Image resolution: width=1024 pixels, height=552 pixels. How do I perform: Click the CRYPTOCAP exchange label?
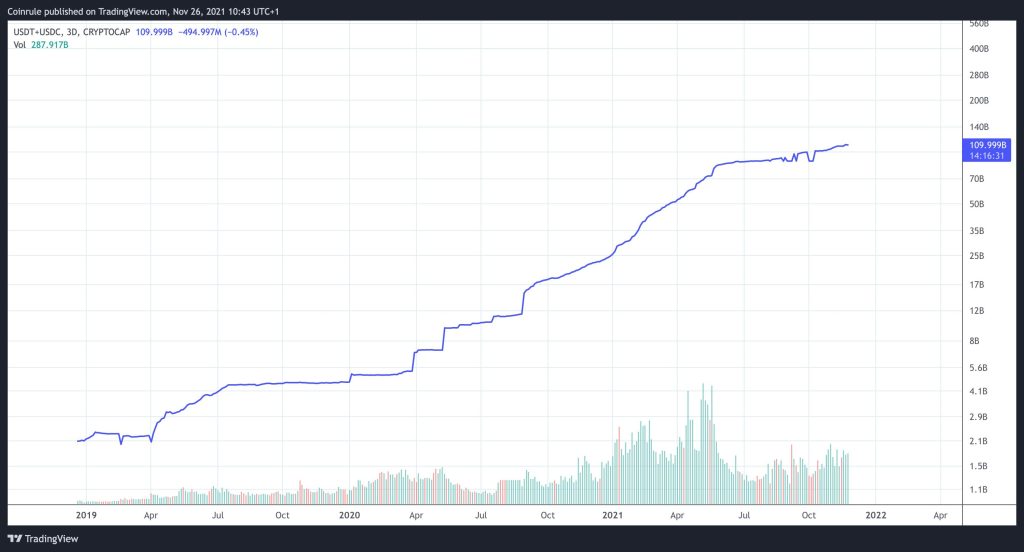click(106, 32)
